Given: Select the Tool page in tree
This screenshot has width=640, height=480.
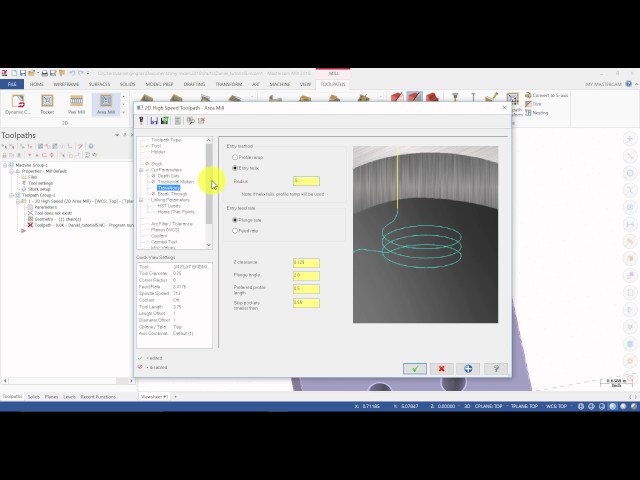Looking at the screenshot, I should (x=156, y=146).
